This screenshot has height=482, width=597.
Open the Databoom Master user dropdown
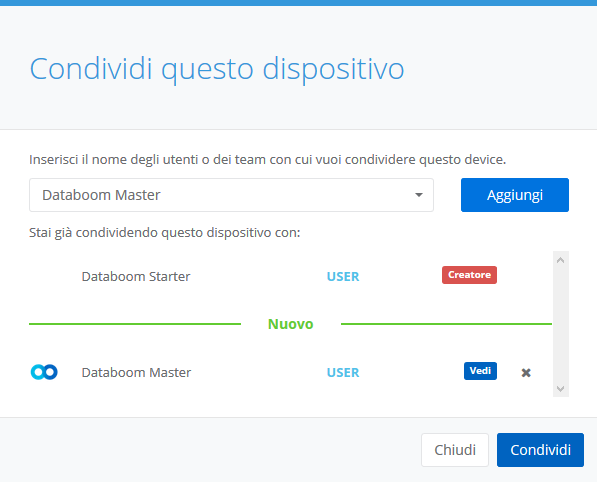click(x=231, y=195)
